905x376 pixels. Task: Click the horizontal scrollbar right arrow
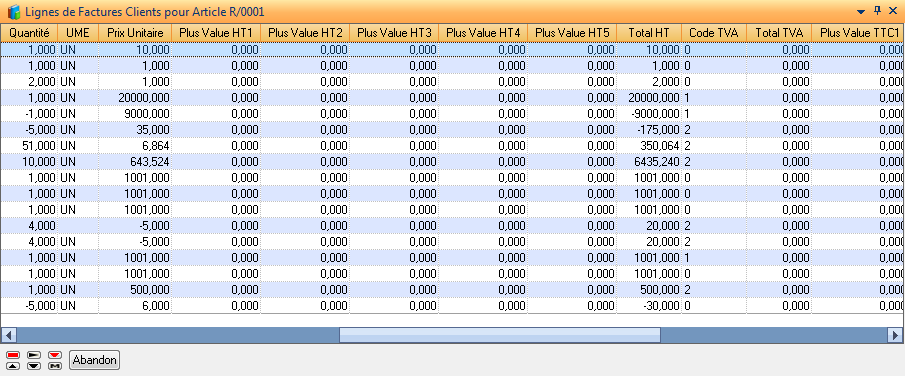click(895, 335)
